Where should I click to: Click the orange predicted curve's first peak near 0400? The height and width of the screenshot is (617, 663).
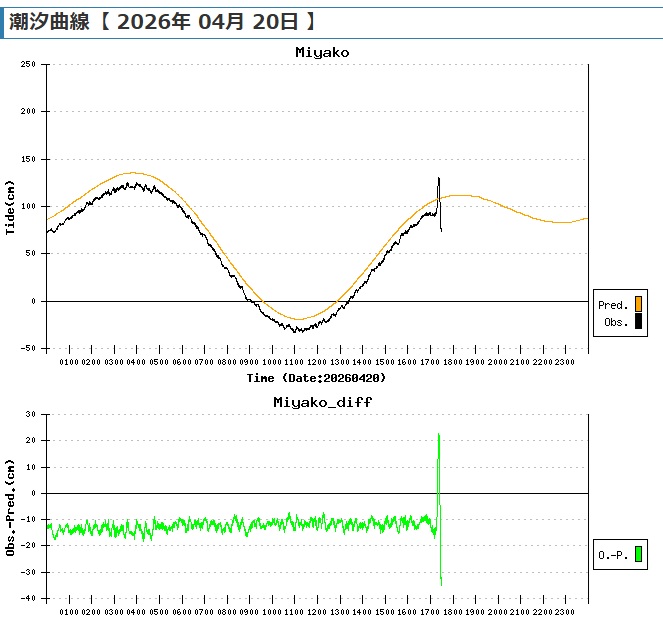pos(135,173)
